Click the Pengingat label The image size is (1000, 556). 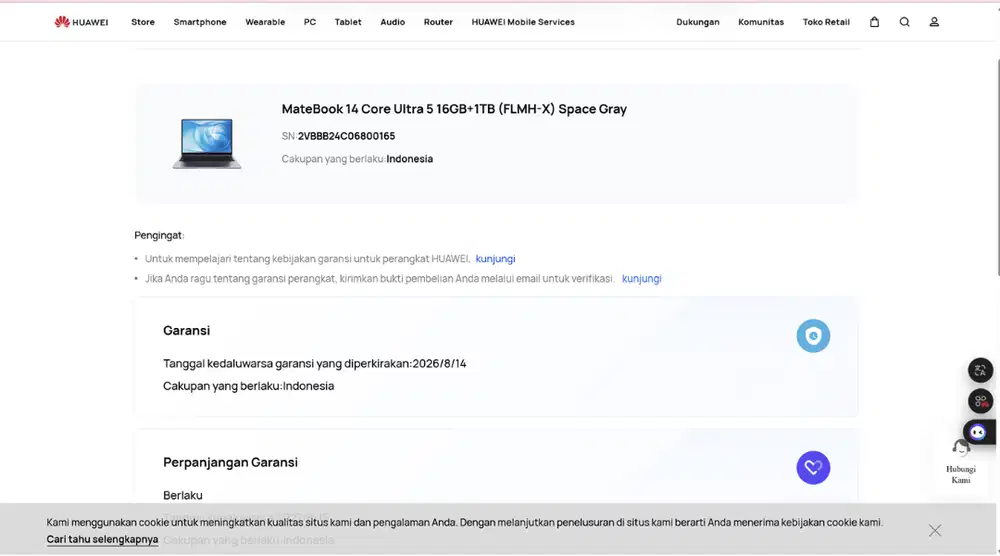(159, 235)
